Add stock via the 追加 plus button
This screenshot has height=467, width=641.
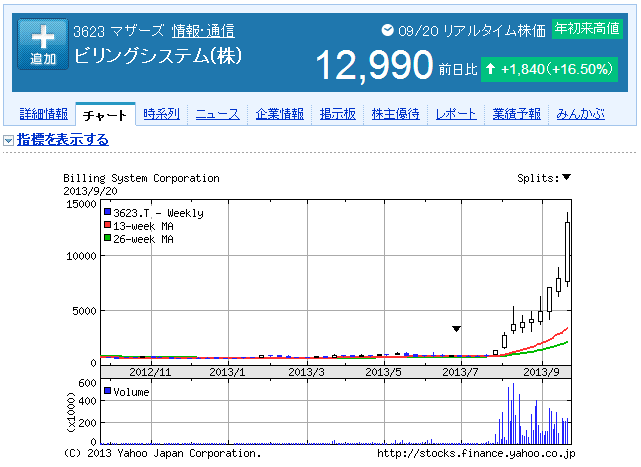click(43, 44)
